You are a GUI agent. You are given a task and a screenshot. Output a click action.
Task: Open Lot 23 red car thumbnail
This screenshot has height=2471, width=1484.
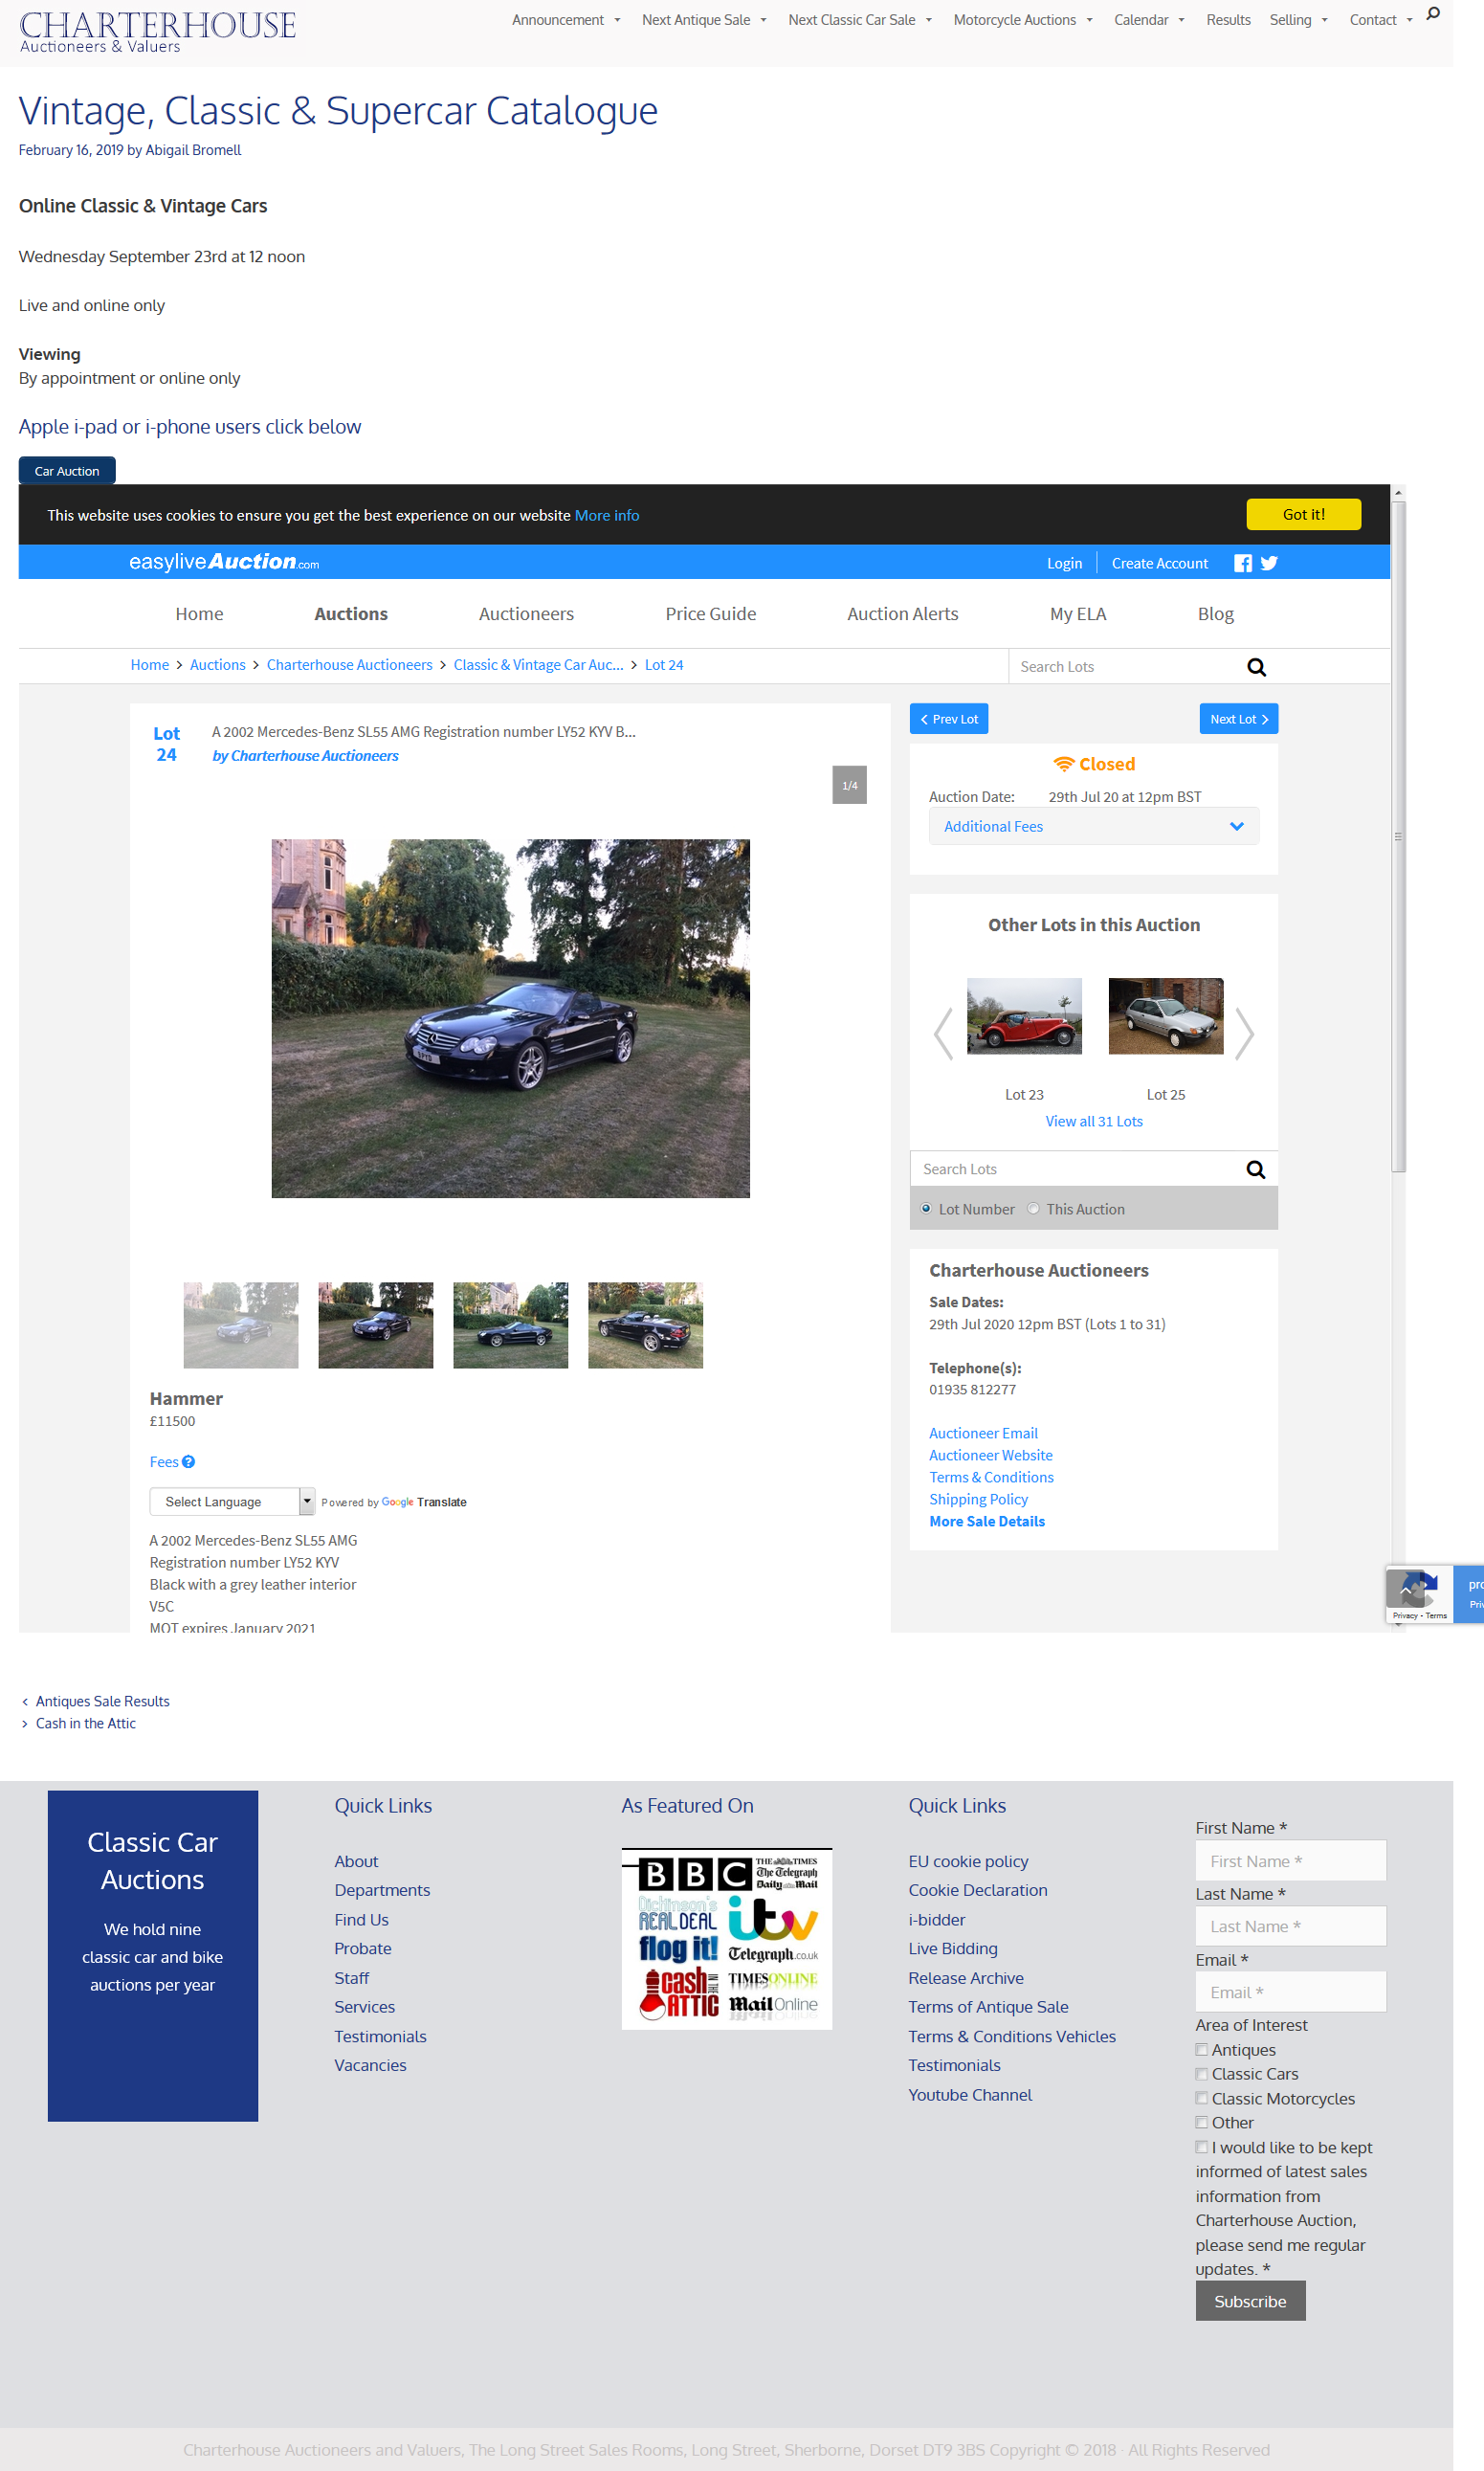1024,1016
